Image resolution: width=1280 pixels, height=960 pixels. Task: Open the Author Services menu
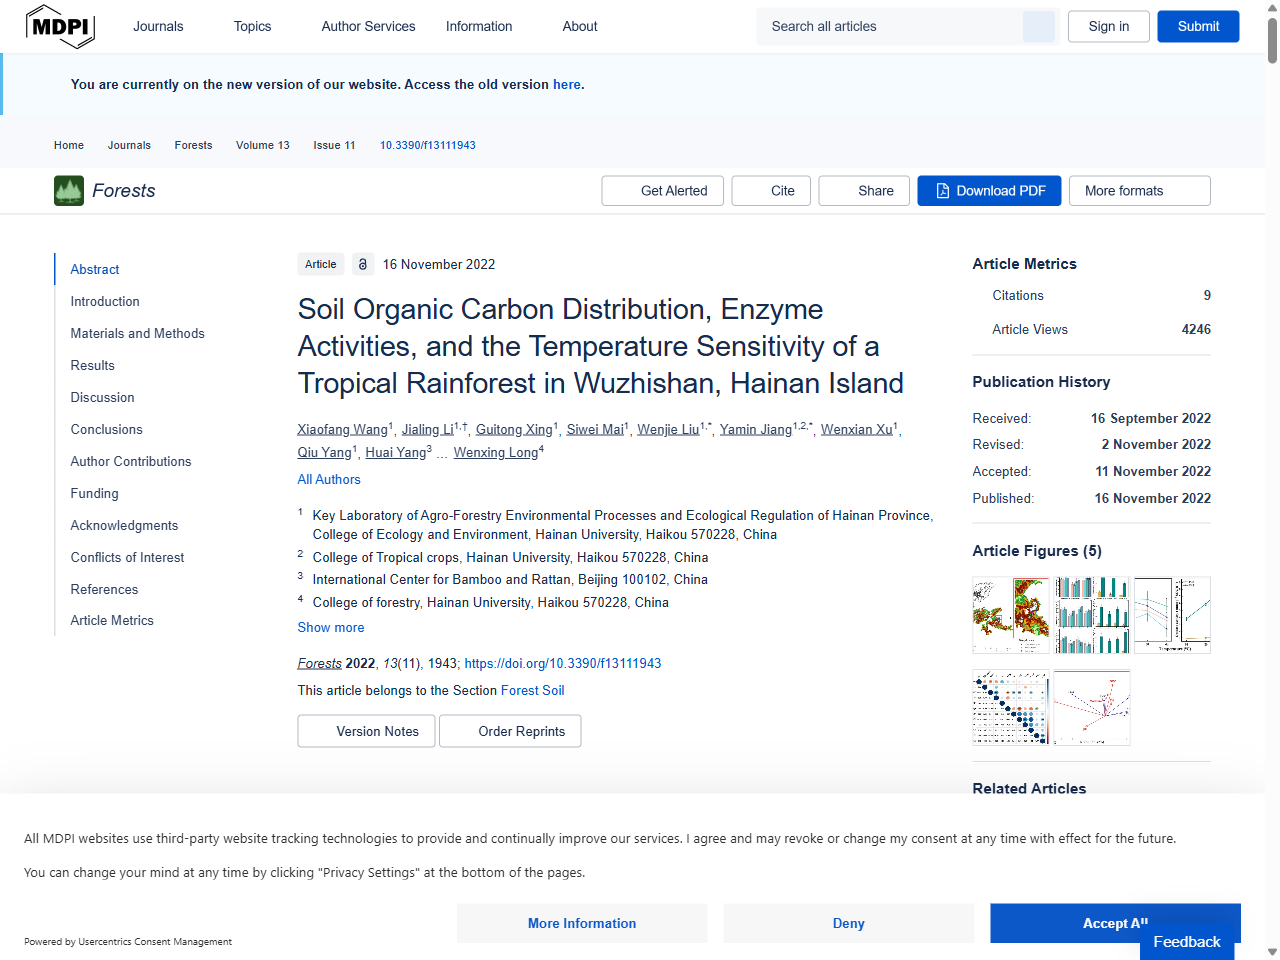368,26
